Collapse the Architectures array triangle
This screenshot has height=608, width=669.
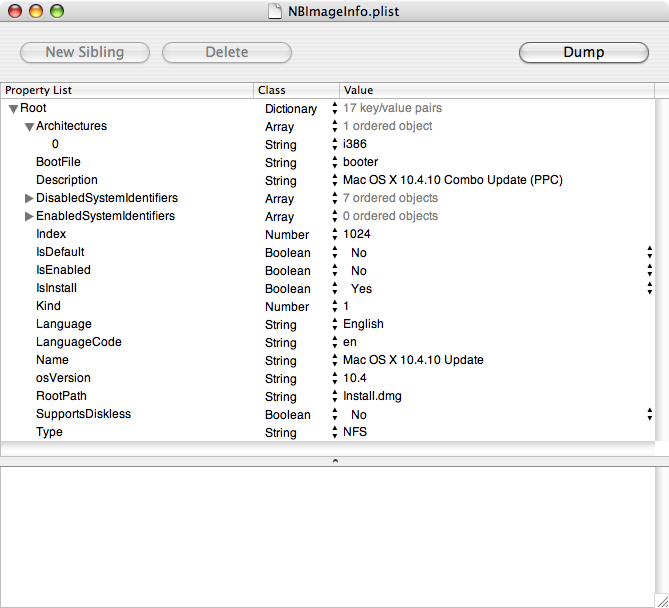point(29,127)
